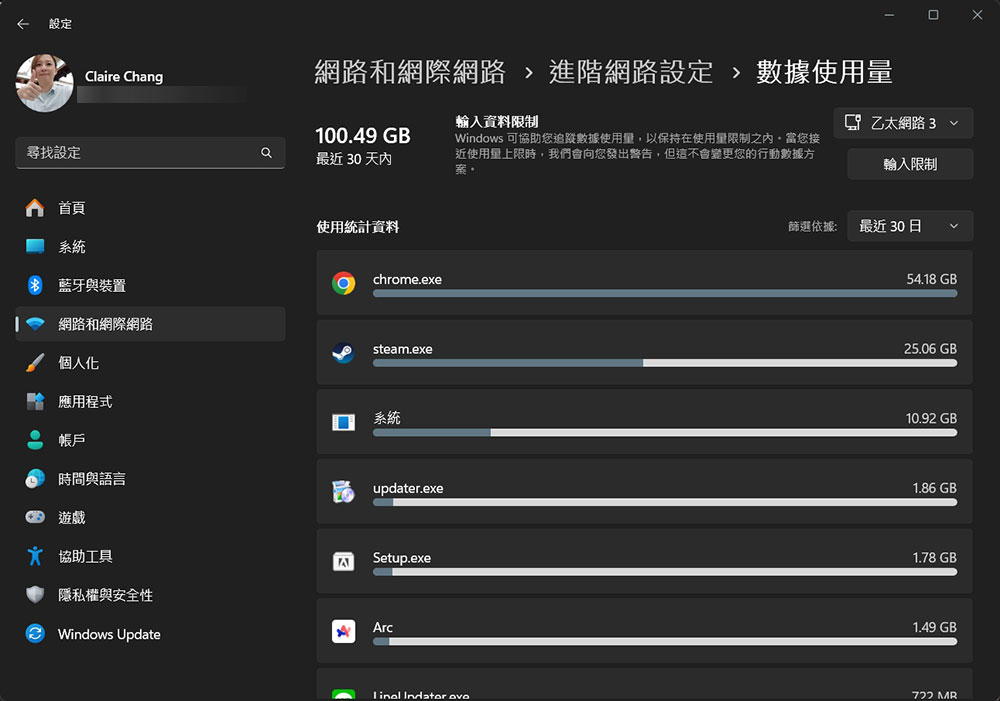Click the 篩選依據 label
1000x701 pixels.
point(812,226)
